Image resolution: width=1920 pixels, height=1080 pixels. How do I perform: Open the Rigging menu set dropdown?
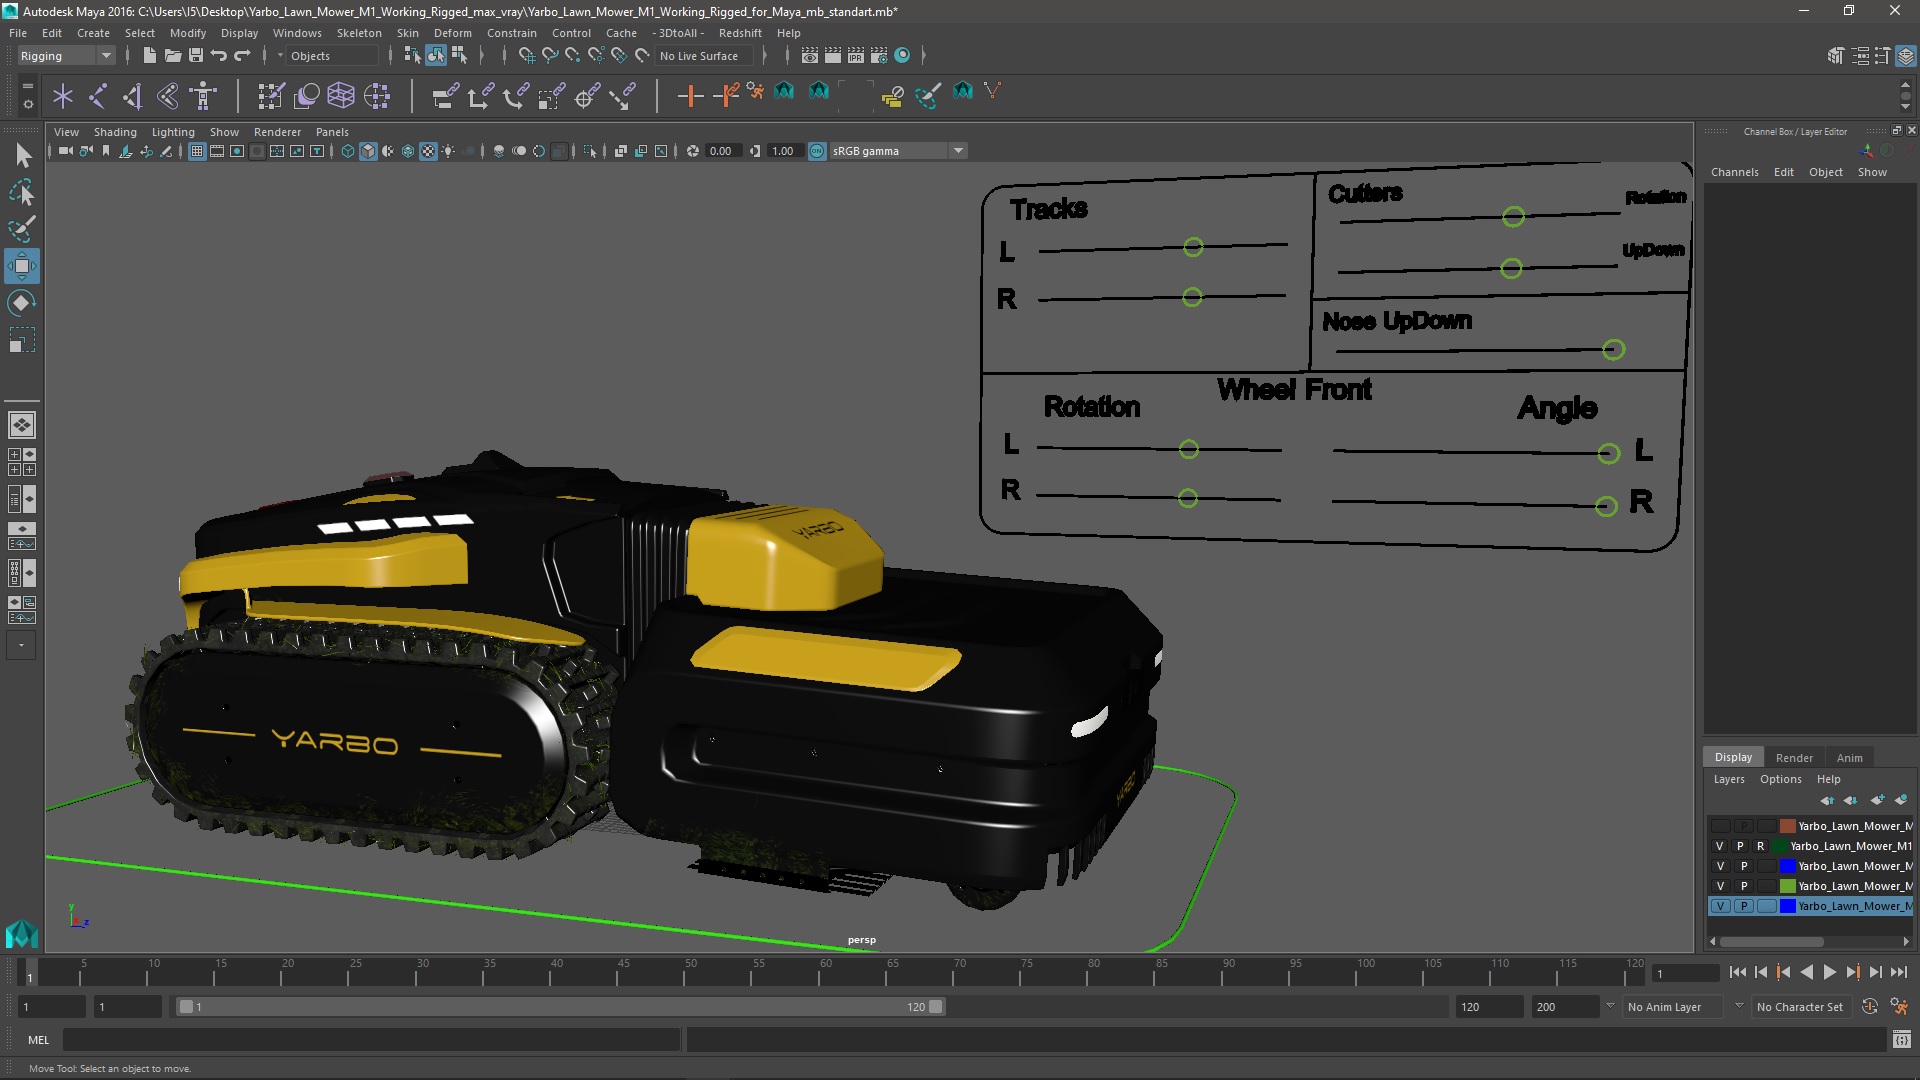coord(66,56)
